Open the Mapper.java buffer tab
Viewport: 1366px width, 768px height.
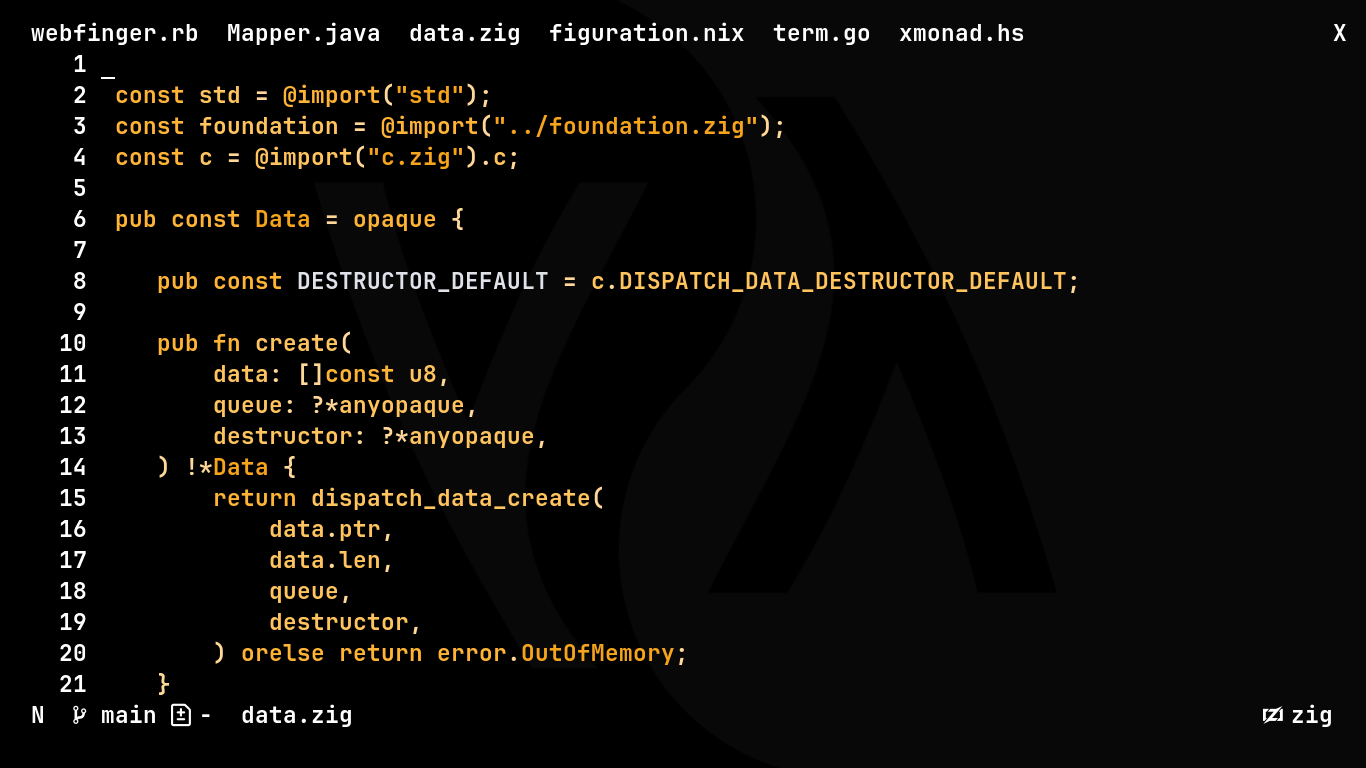click(303, 33)
